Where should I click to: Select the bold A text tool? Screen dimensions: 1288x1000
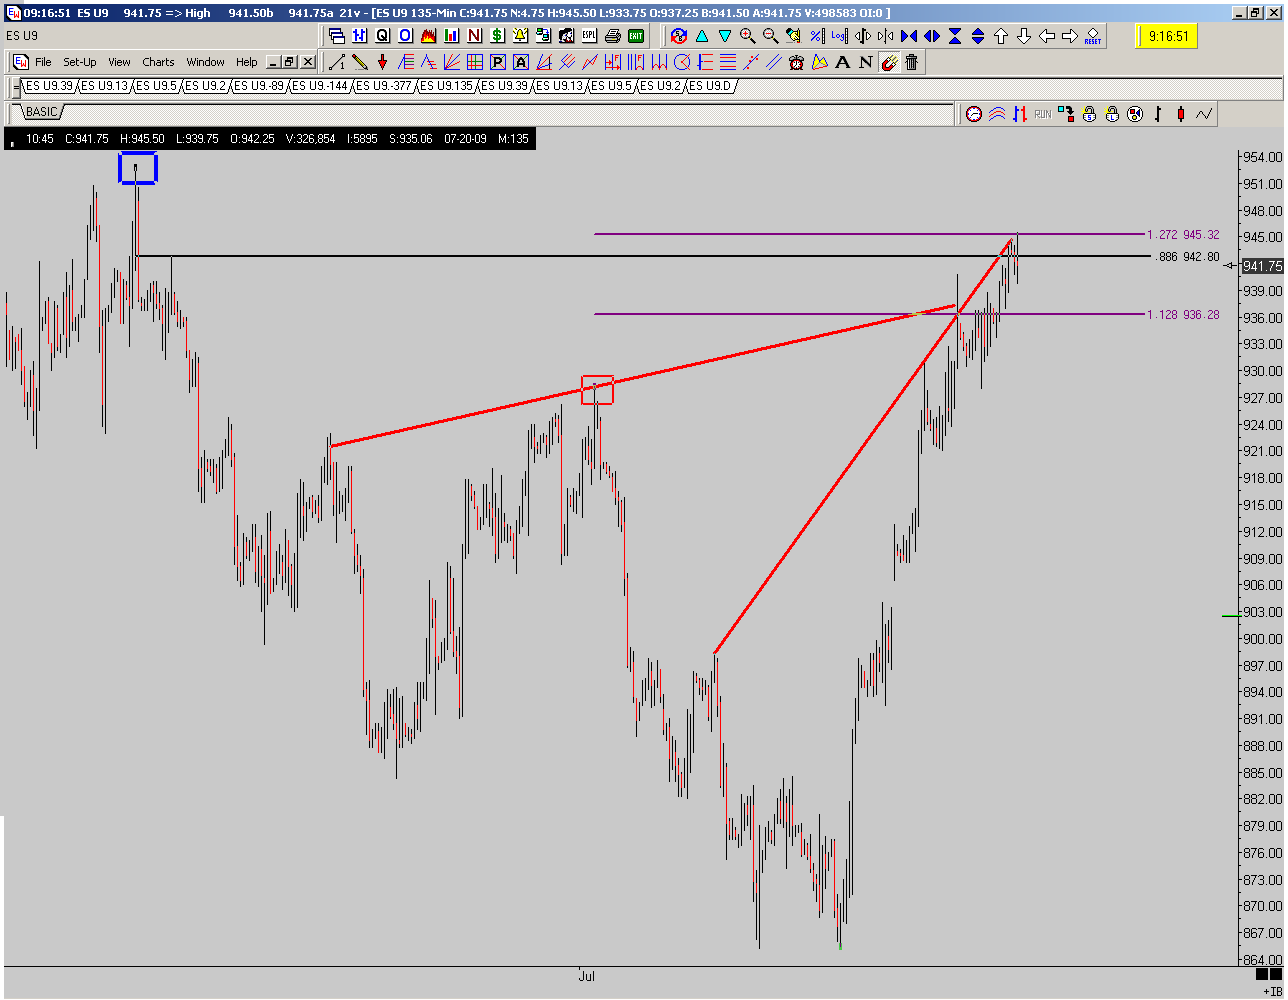coord(843,62)
